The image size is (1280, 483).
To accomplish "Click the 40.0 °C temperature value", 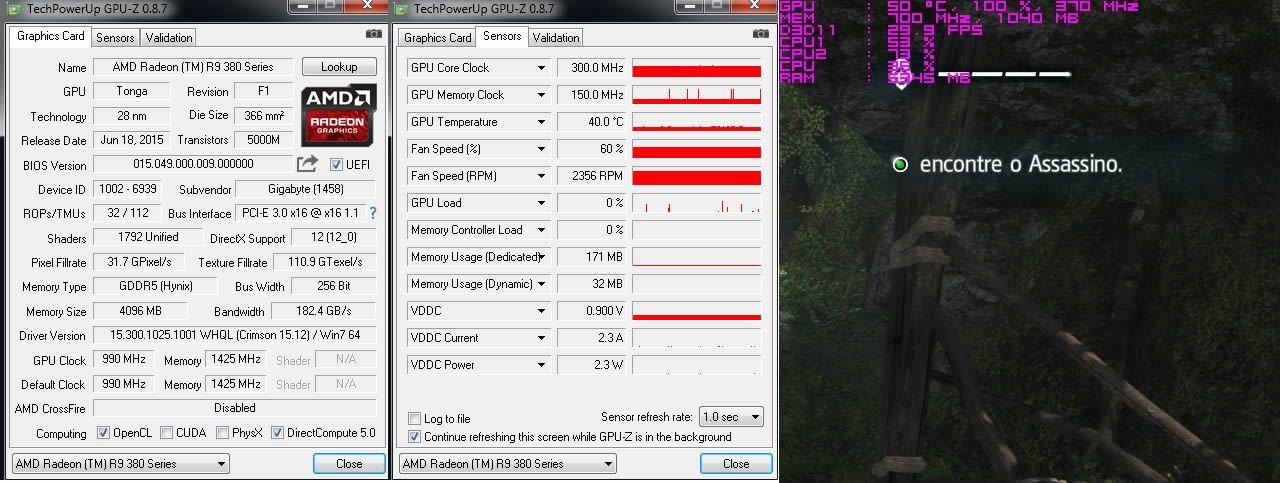I will click(591, 122).
